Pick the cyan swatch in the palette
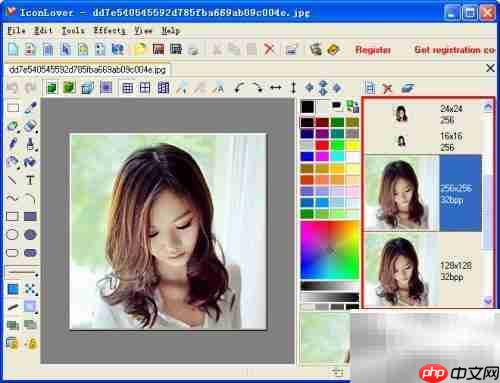 coord(337,156)
